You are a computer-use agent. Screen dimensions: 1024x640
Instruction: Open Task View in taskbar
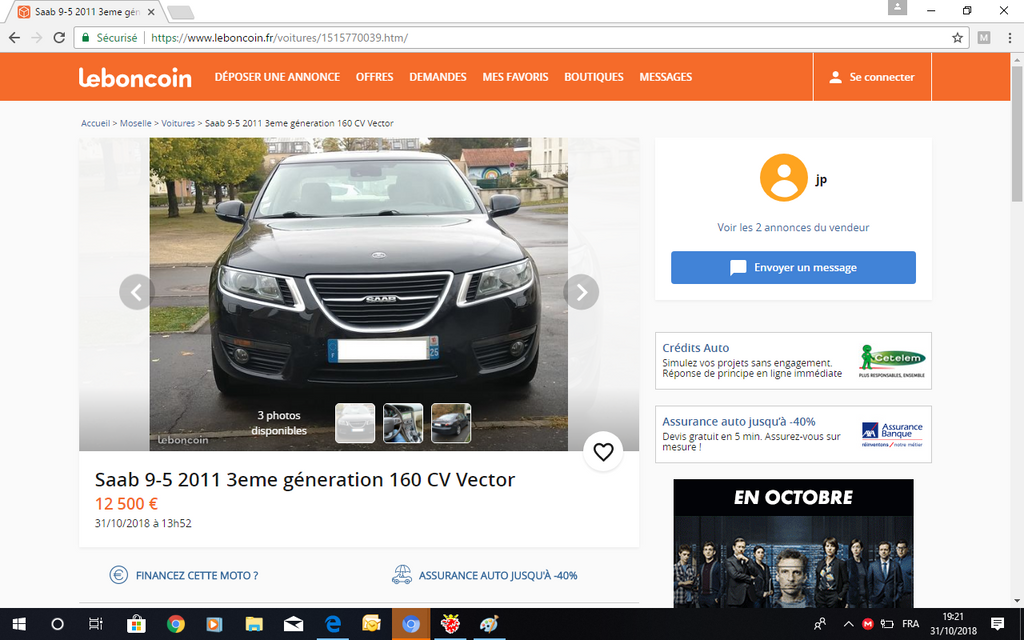[x=95, y=624]
